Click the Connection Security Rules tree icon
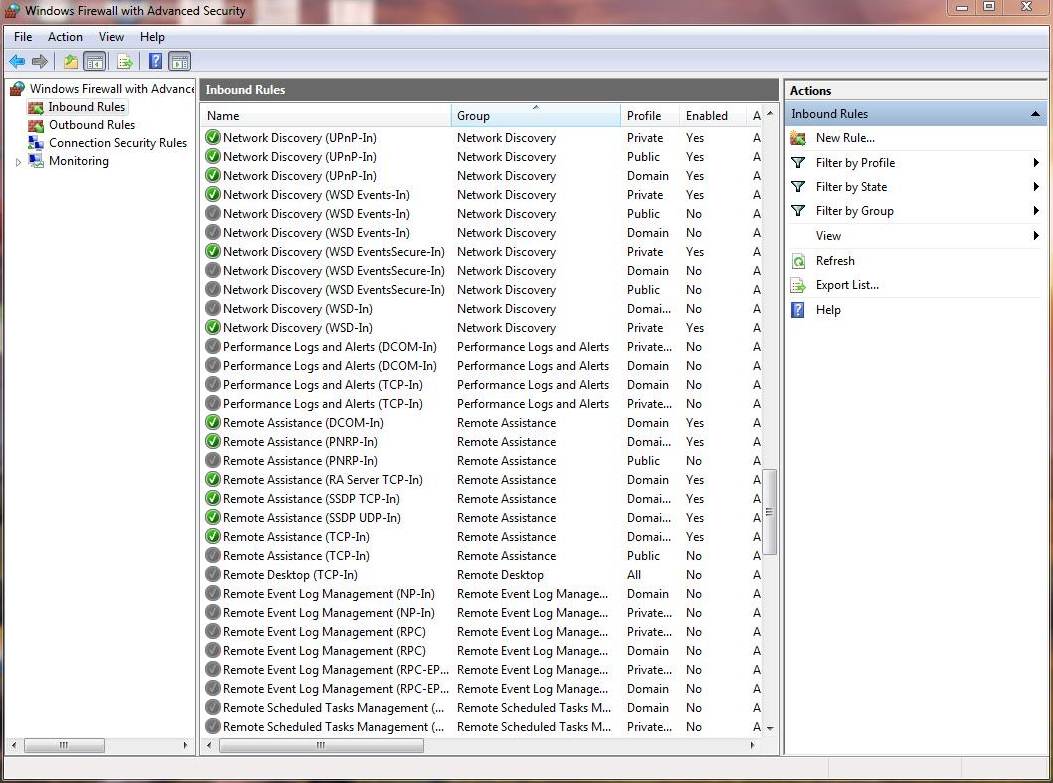 (x=36, y=143)
